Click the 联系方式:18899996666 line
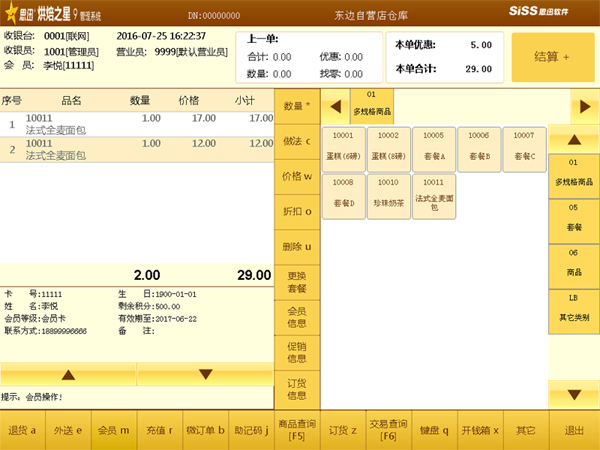Screen dimensions: 600x450 (46, 331)
